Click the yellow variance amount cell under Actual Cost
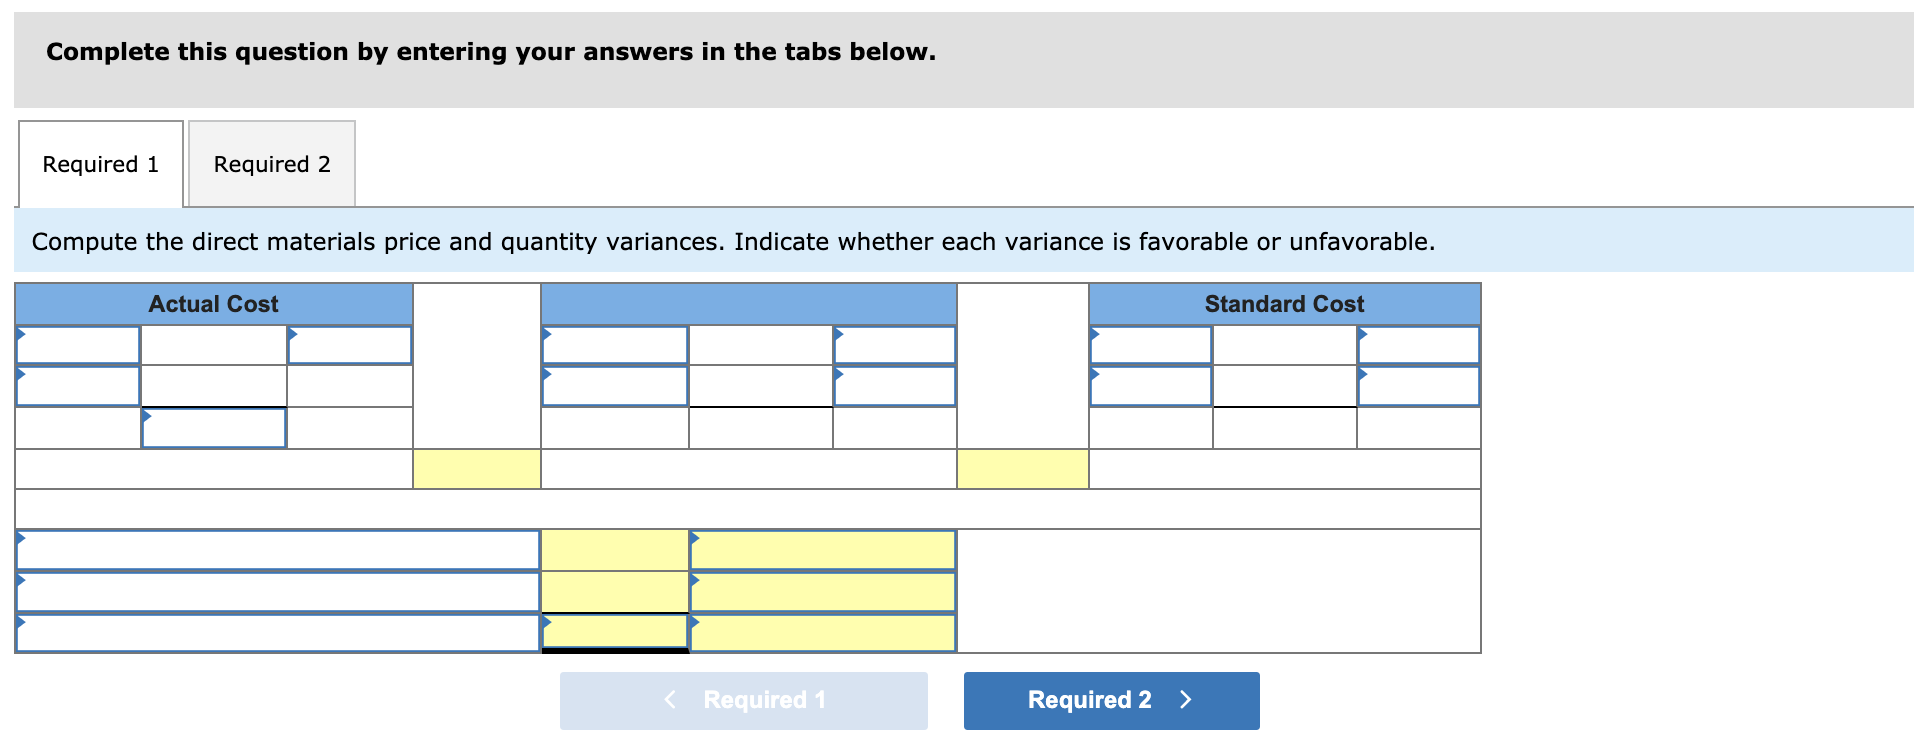1926x754 pixels. pyautogui.click(x=475, y=467)
